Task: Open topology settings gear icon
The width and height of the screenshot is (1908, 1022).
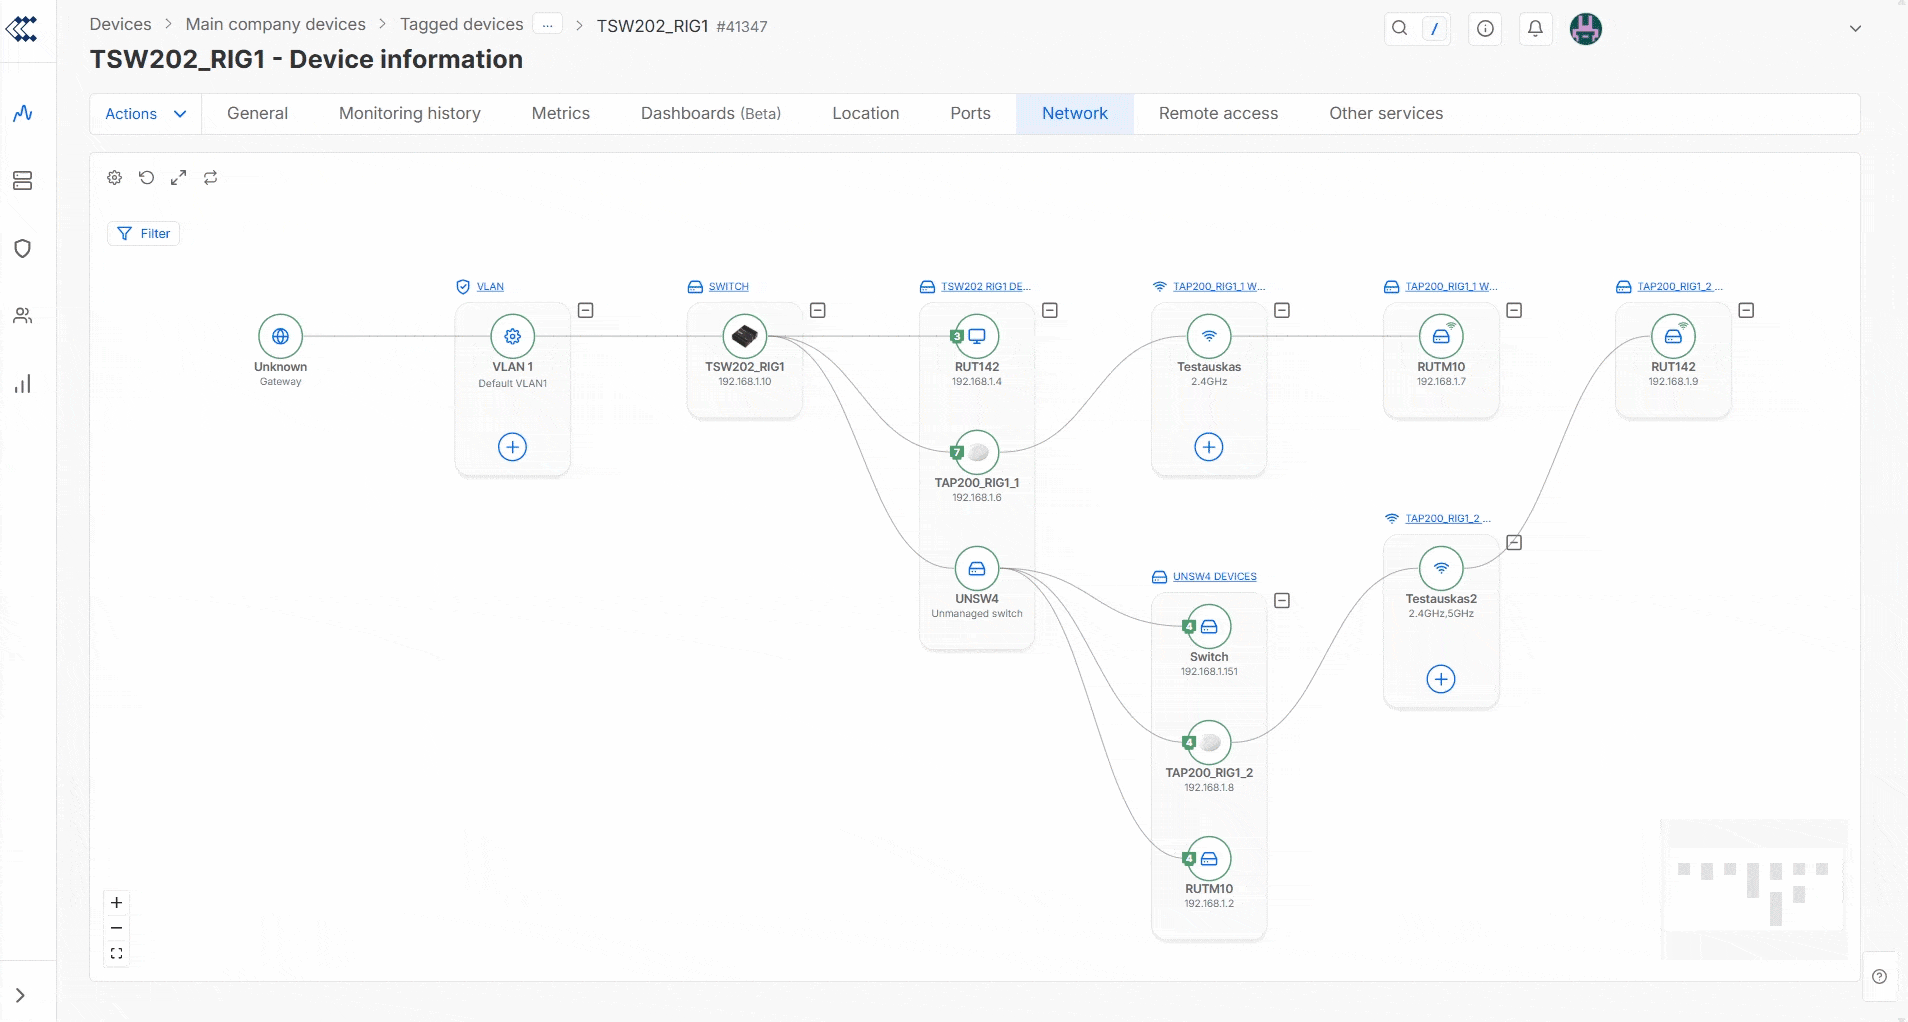Action: tap(115, 178)
